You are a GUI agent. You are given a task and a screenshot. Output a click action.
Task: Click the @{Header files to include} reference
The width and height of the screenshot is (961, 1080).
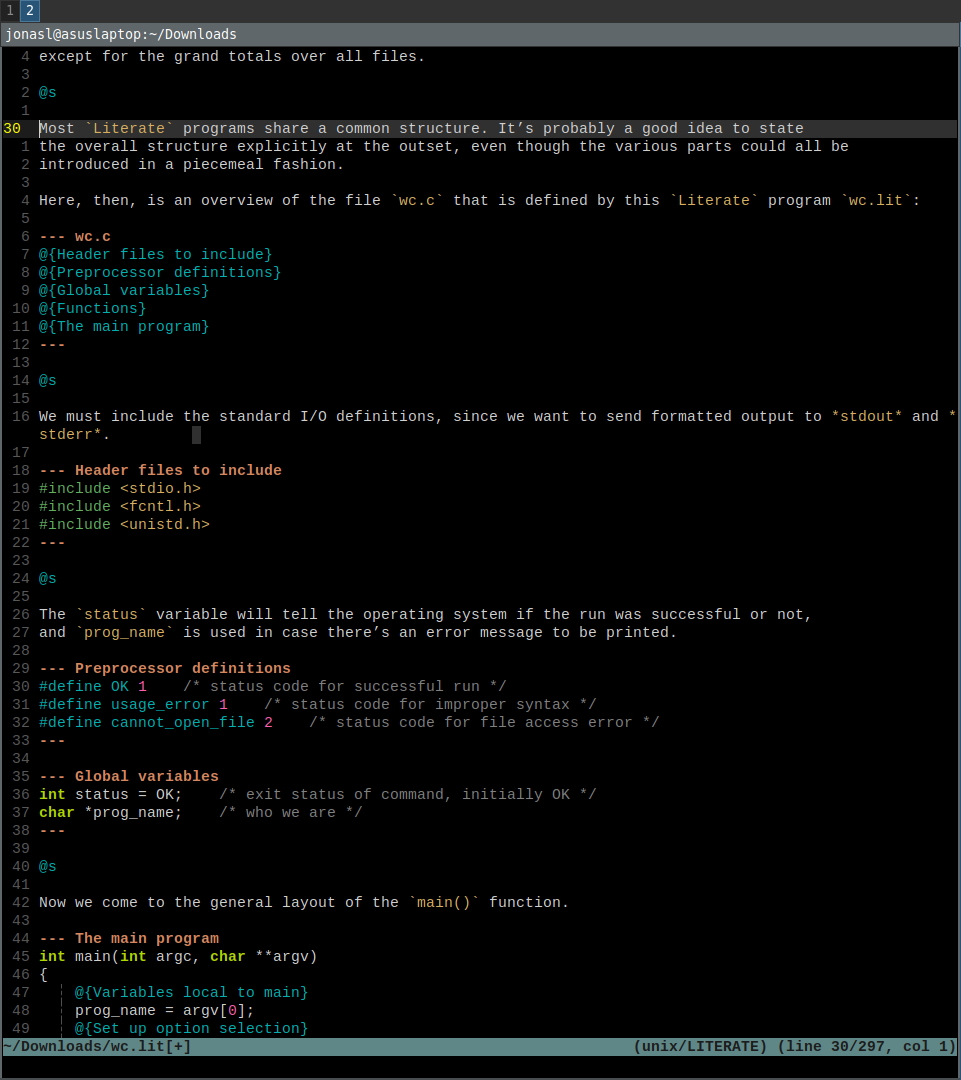pos(156,255)
